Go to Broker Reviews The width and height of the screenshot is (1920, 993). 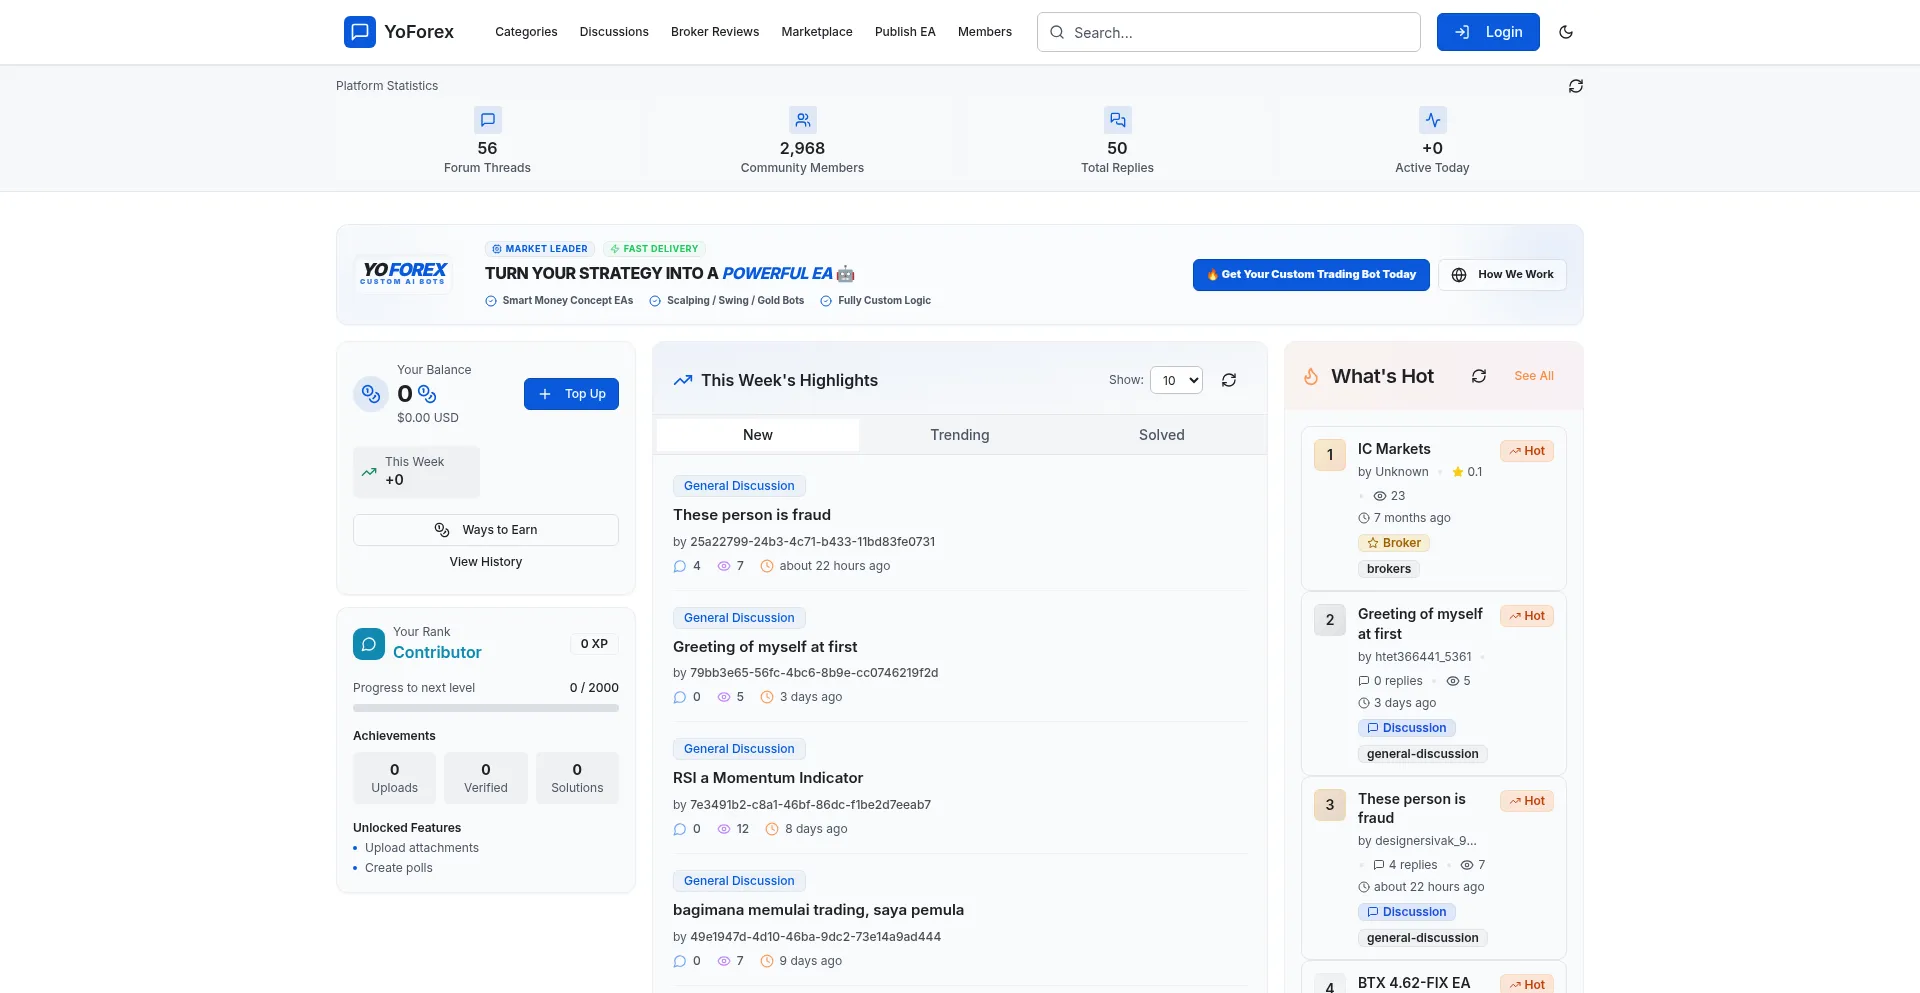(715, 32)
